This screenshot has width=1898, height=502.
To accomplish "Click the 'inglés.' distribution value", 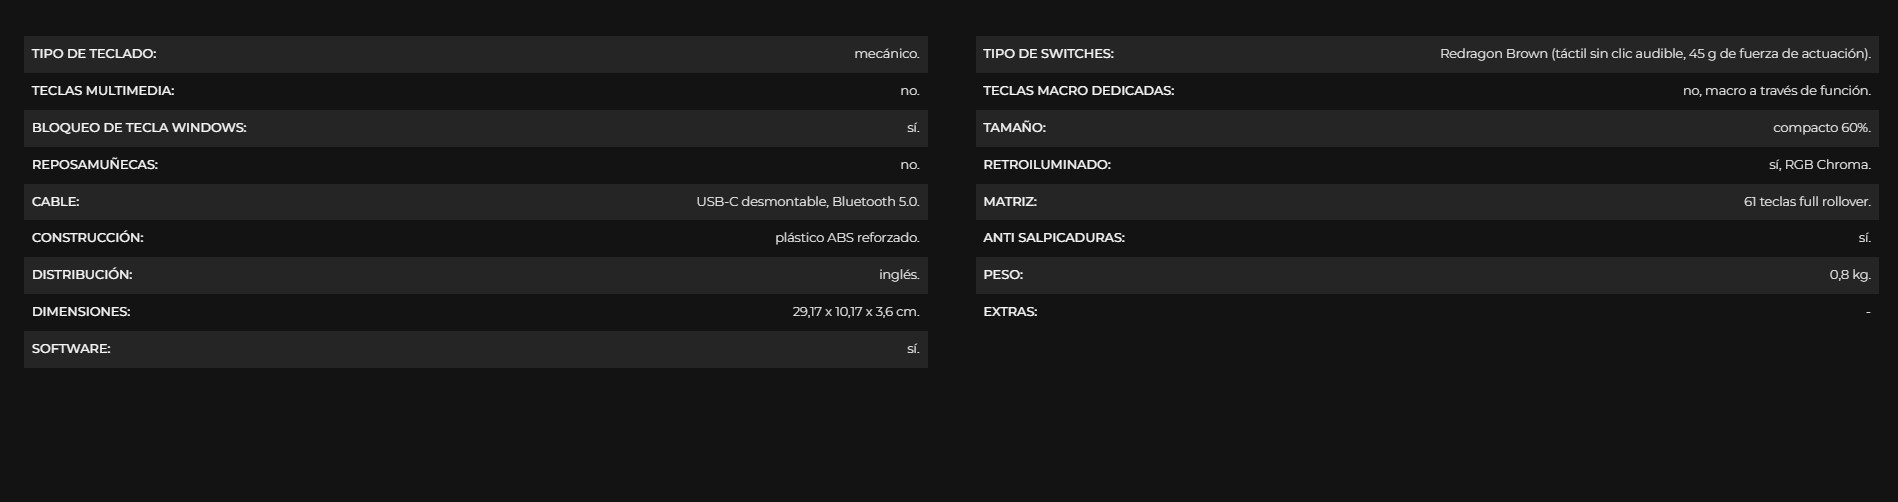I will click(x=899, y=275).
